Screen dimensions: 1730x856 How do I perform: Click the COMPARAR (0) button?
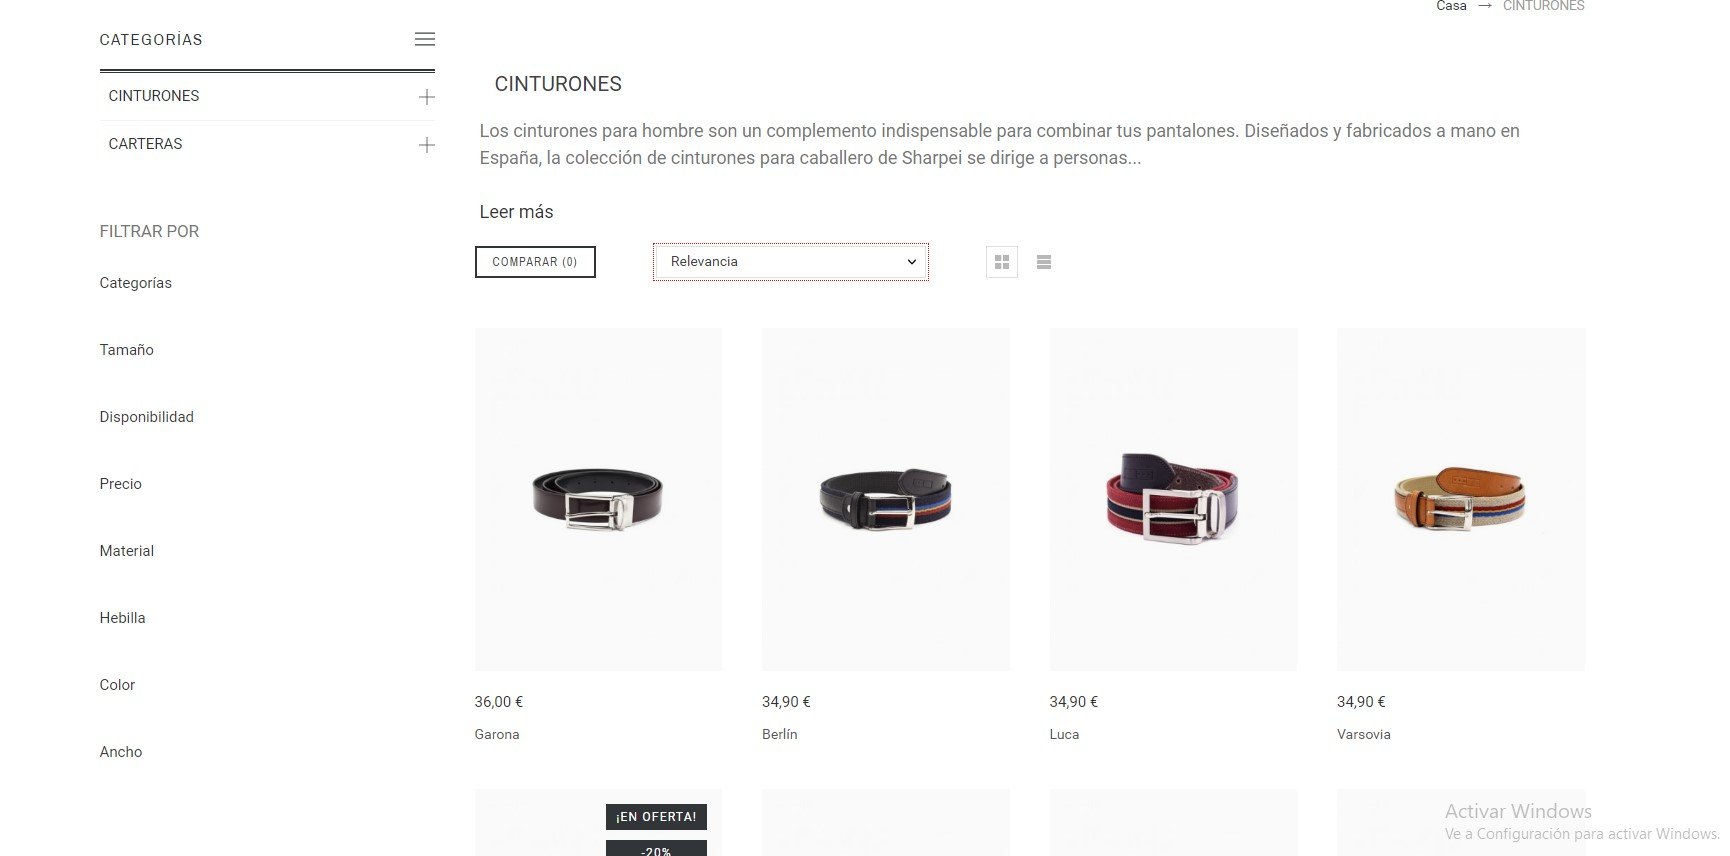(535, 262)
